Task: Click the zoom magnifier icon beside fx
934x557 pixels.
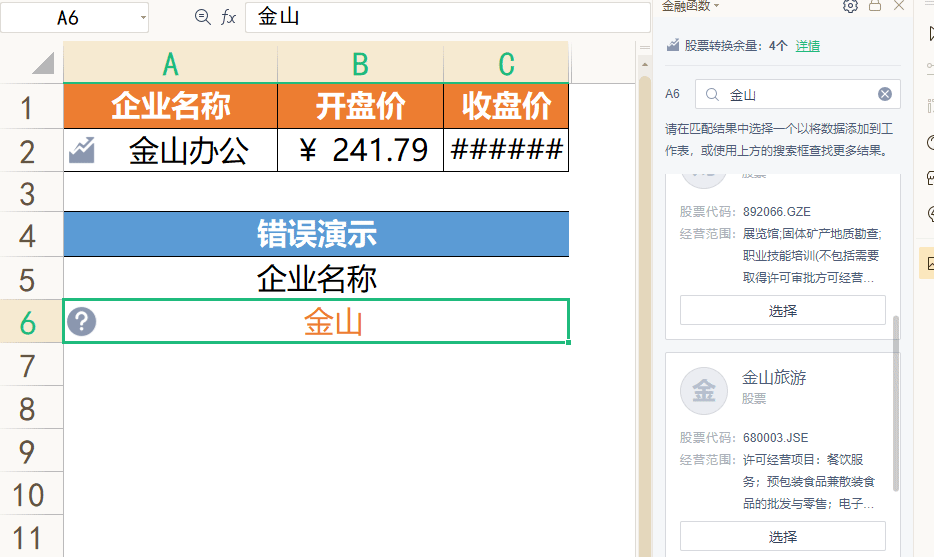Action: pos(203,17)
